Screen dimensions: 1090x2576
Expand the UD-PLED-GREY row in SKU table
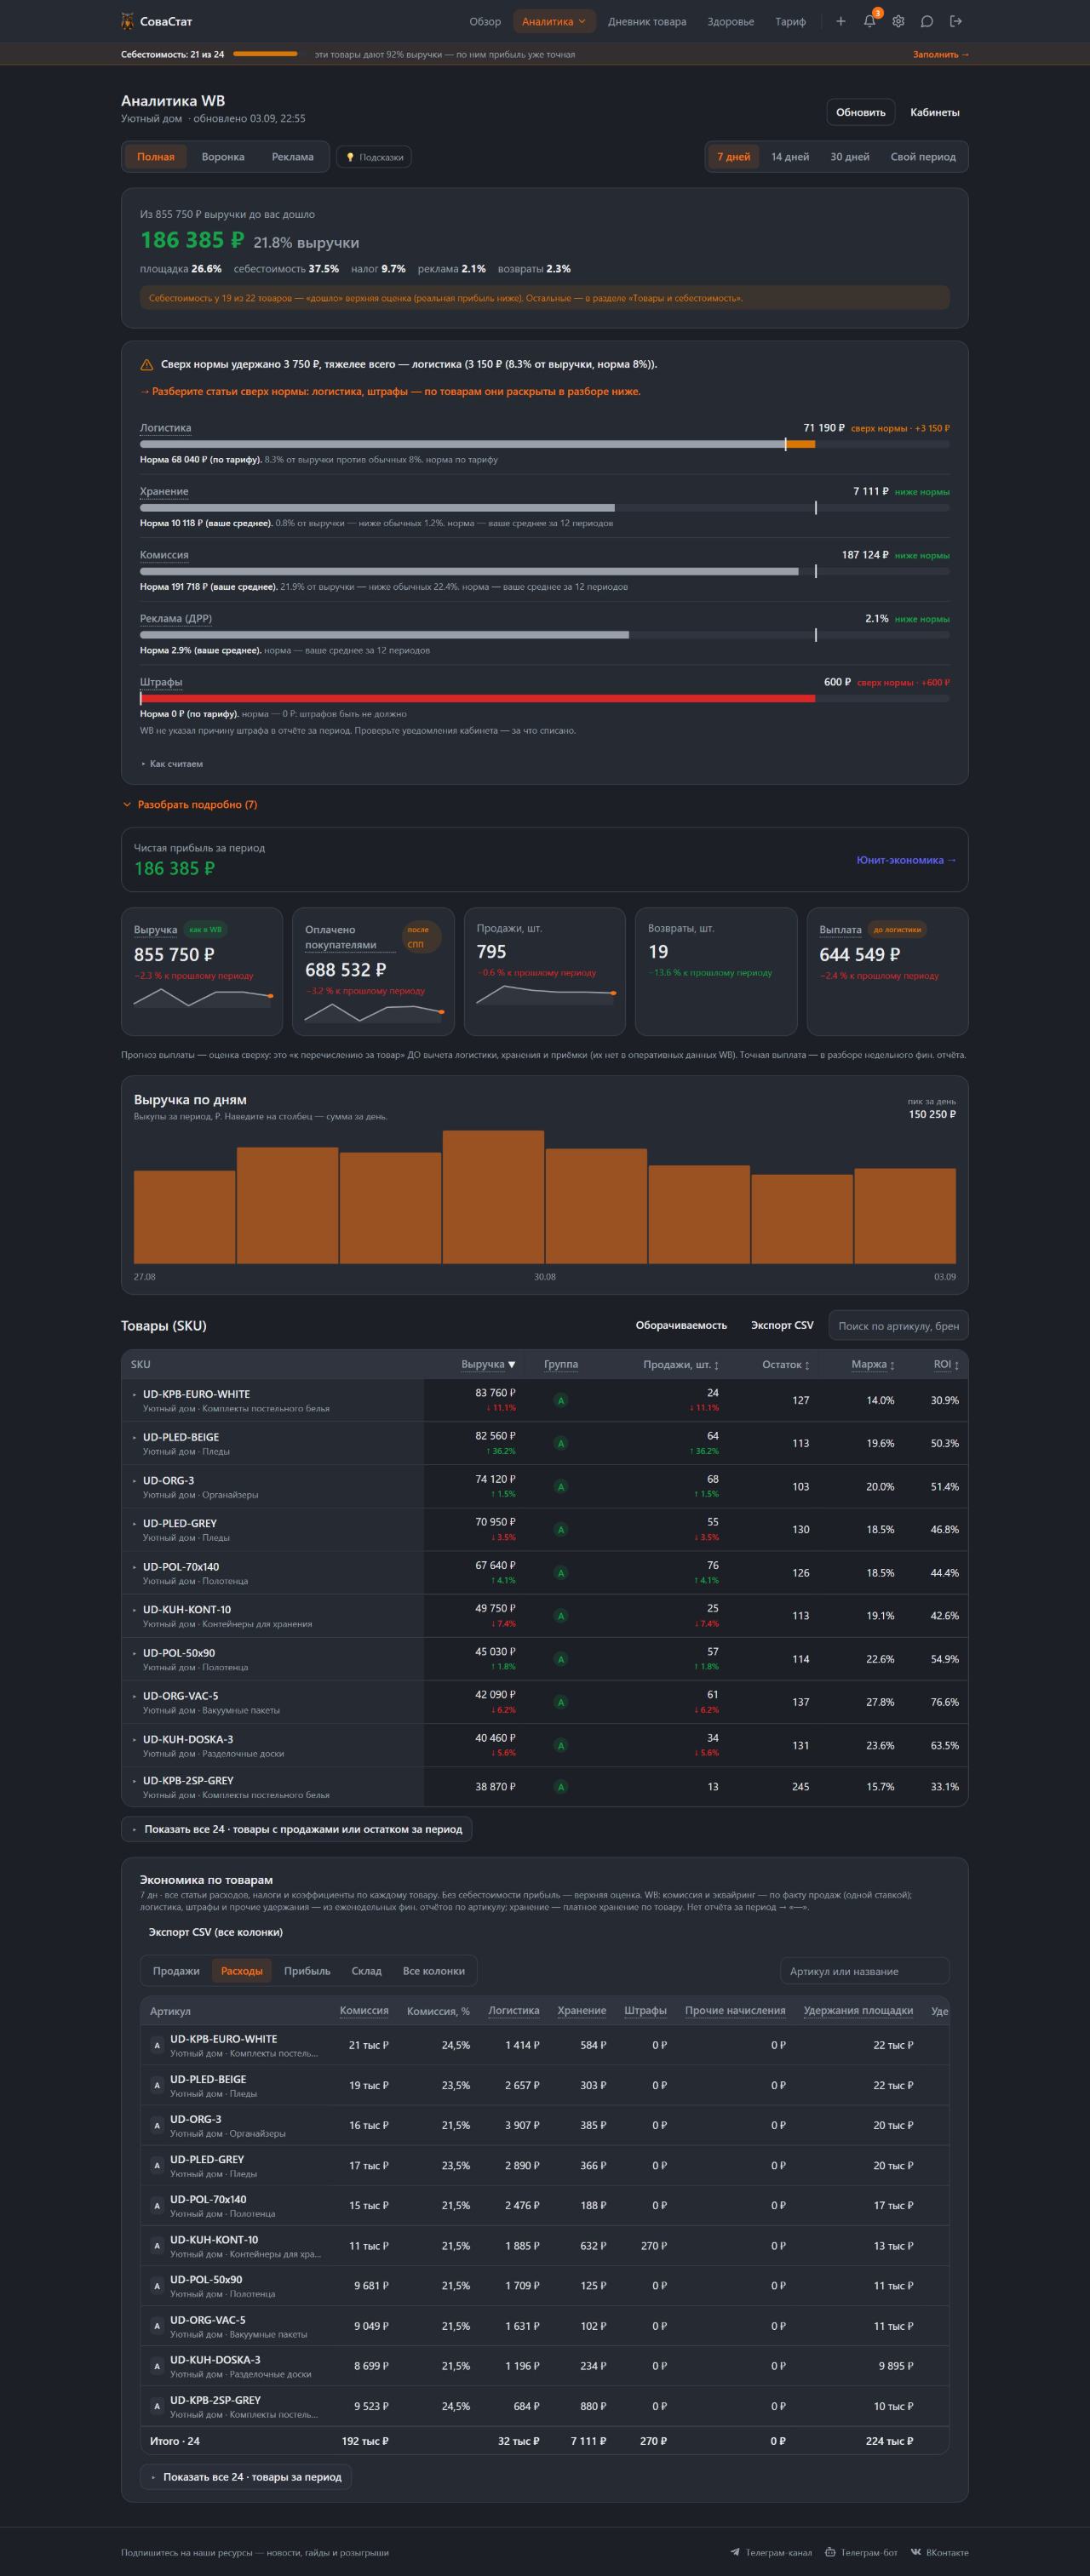click(x=134, y=1523)
